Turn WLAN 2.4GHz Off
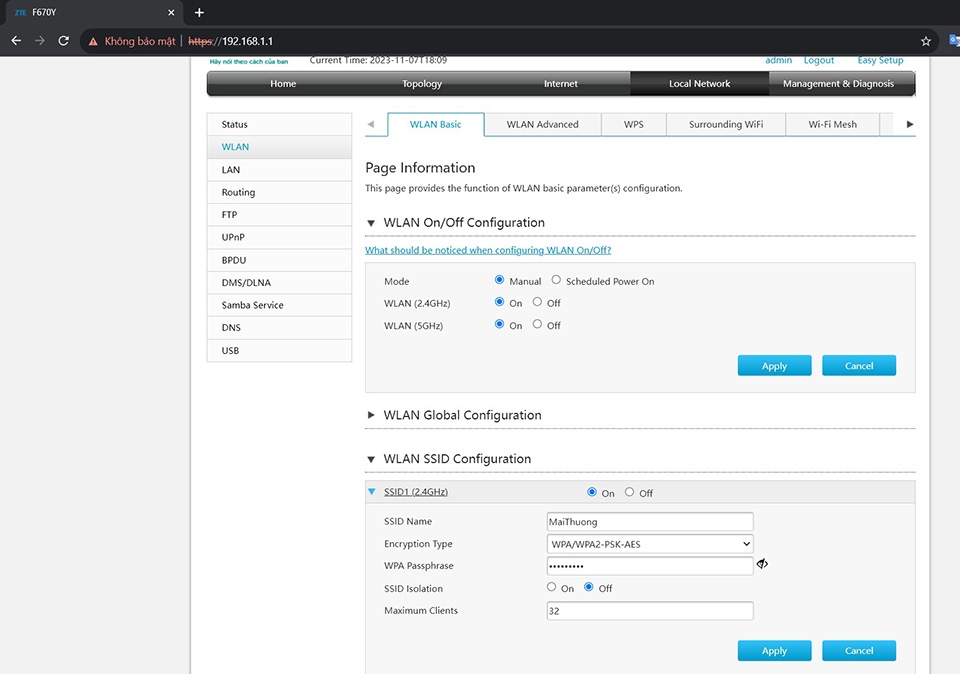 click(x=537, y=302)
